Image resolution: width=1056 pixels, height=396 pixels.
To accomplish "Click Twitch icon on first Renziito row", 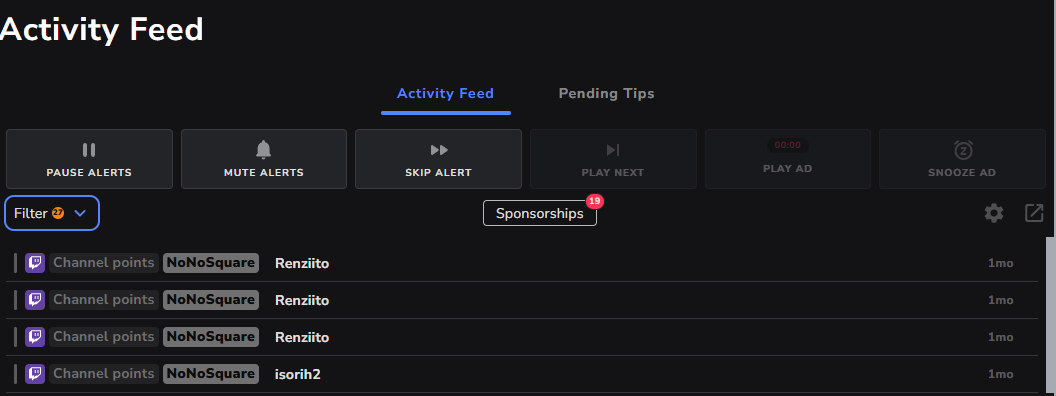I will click(35, 263).
